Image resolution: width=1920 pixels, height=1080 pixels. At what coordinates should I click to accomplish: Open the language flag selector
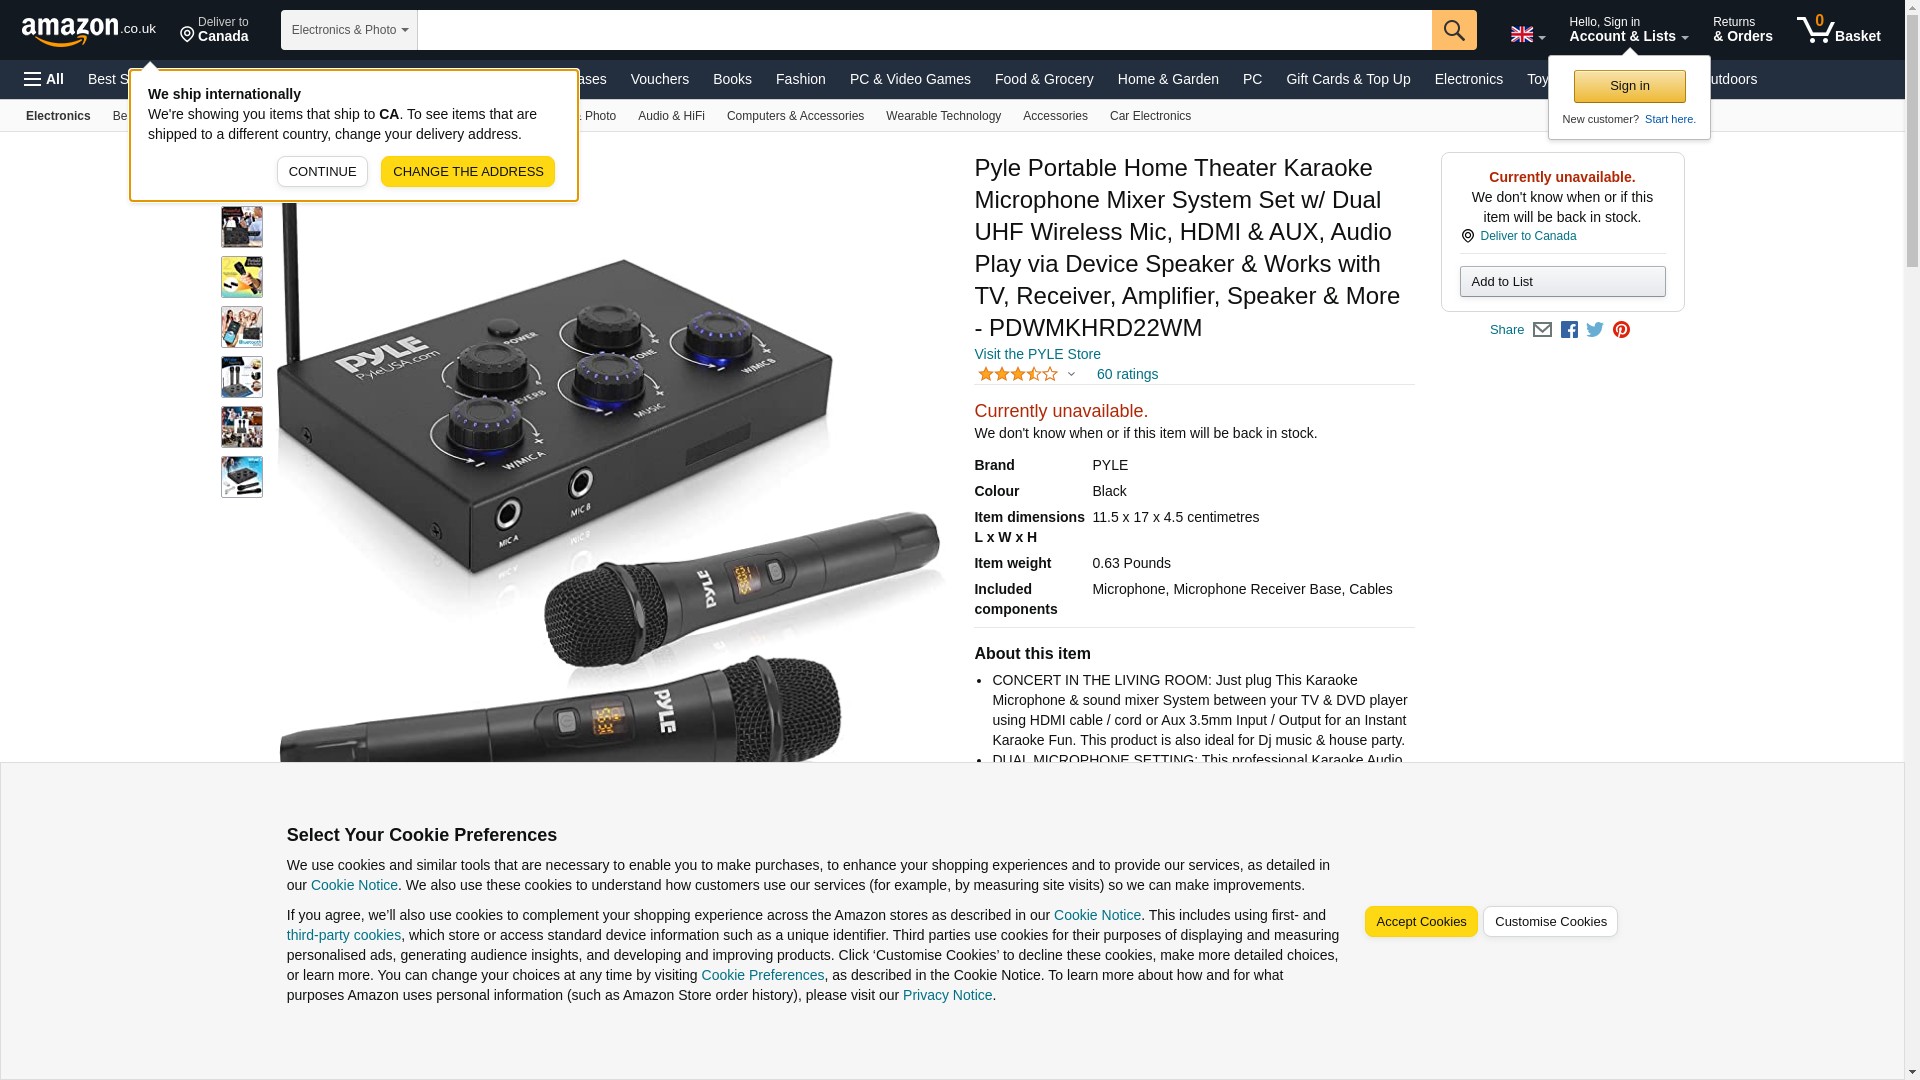1528,35
